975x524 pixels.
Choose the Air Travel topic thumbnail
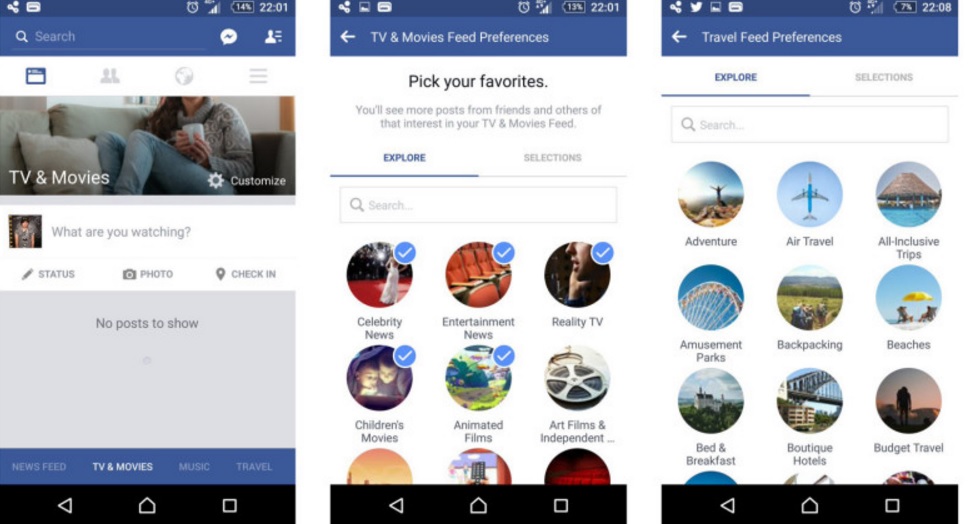coord(810,194)
